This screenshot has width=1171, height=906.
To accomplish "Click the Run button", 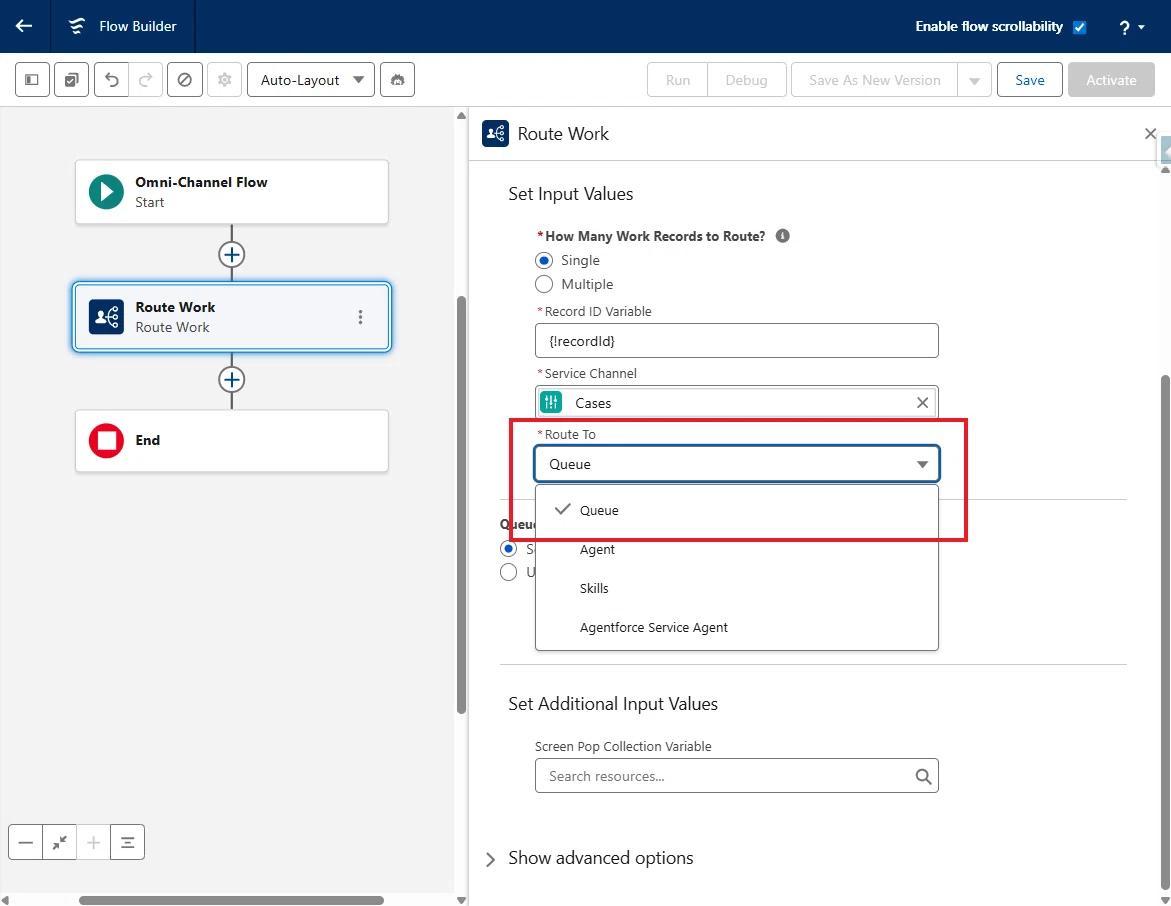I will [x=677, y=80].
